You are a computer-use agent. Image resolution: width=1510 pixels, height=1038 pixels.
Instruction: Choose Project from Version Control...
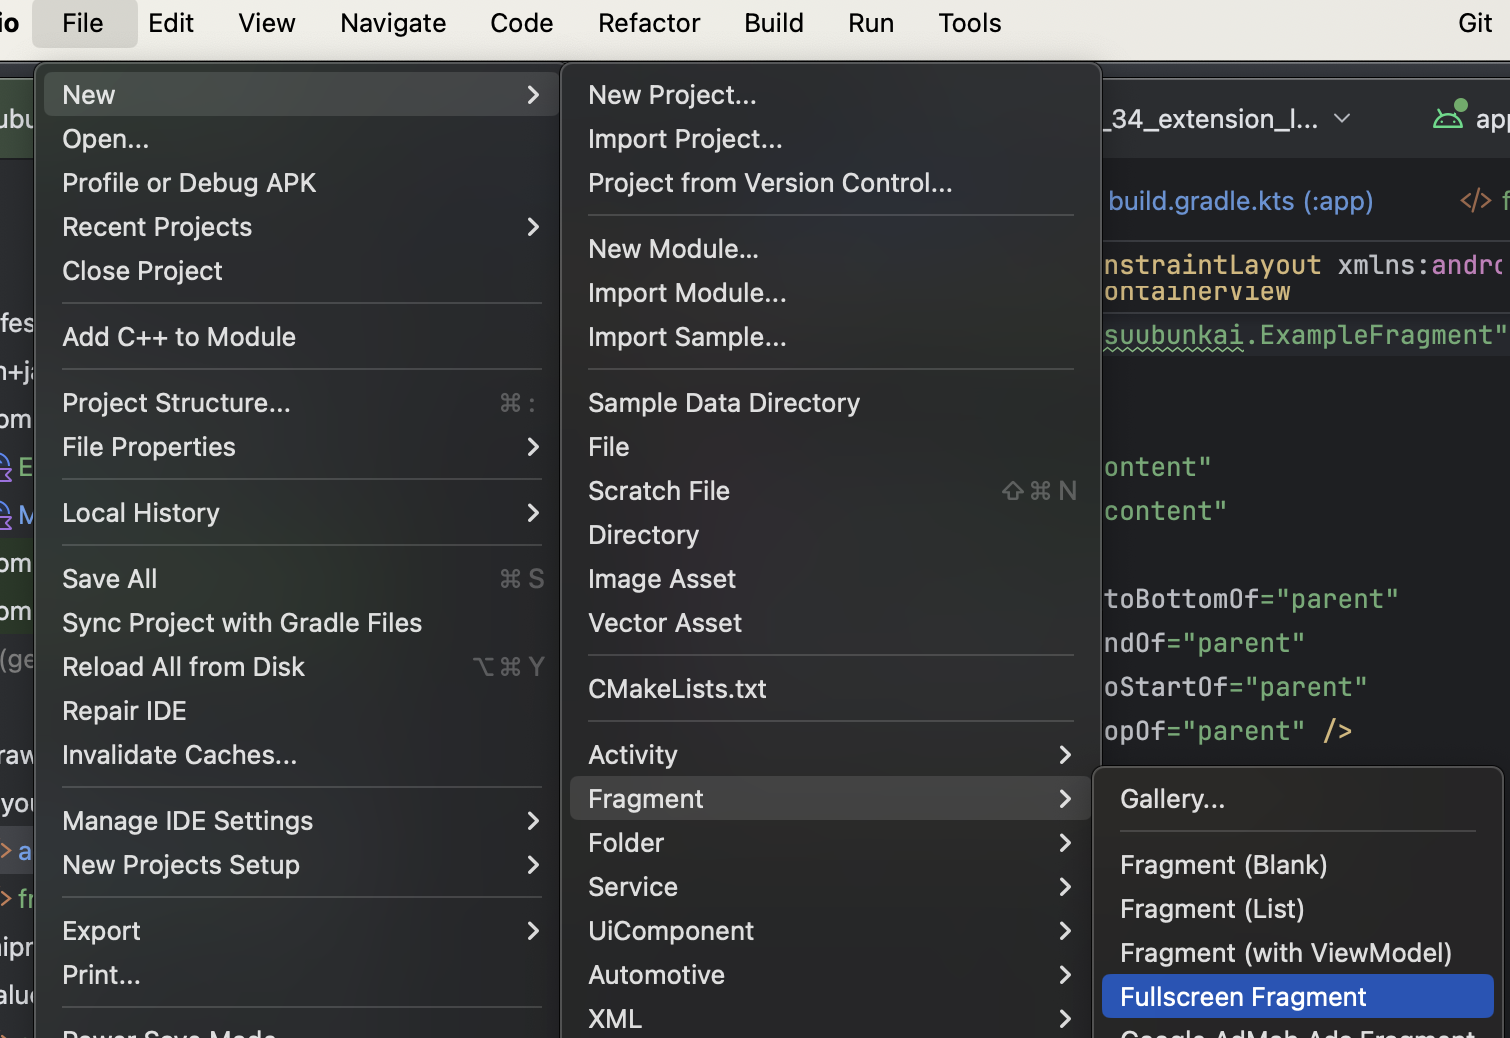830,183
